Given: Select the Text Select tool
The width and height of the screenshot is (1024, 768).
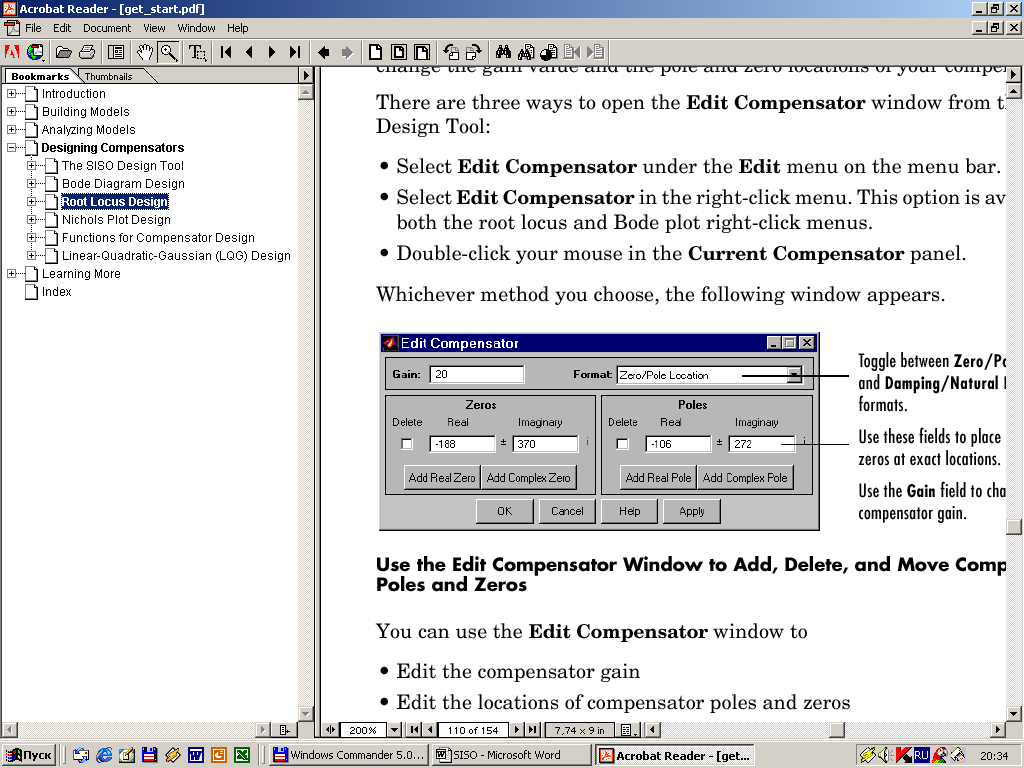Looking at the screenshot, I should [x=197, y=52].
